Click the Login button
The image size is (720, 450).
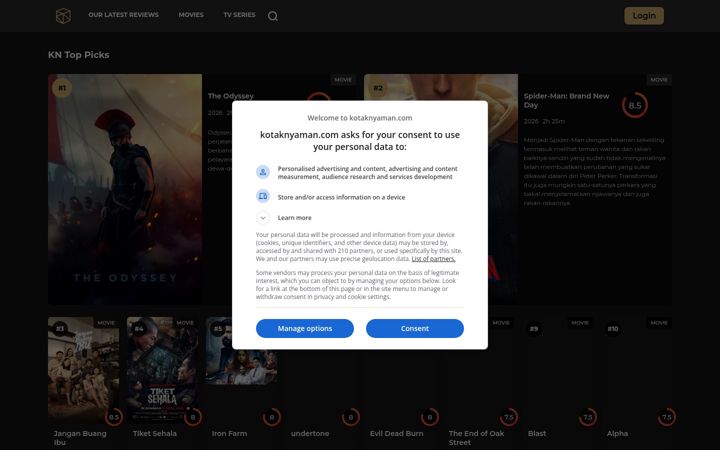coord(644,16)
